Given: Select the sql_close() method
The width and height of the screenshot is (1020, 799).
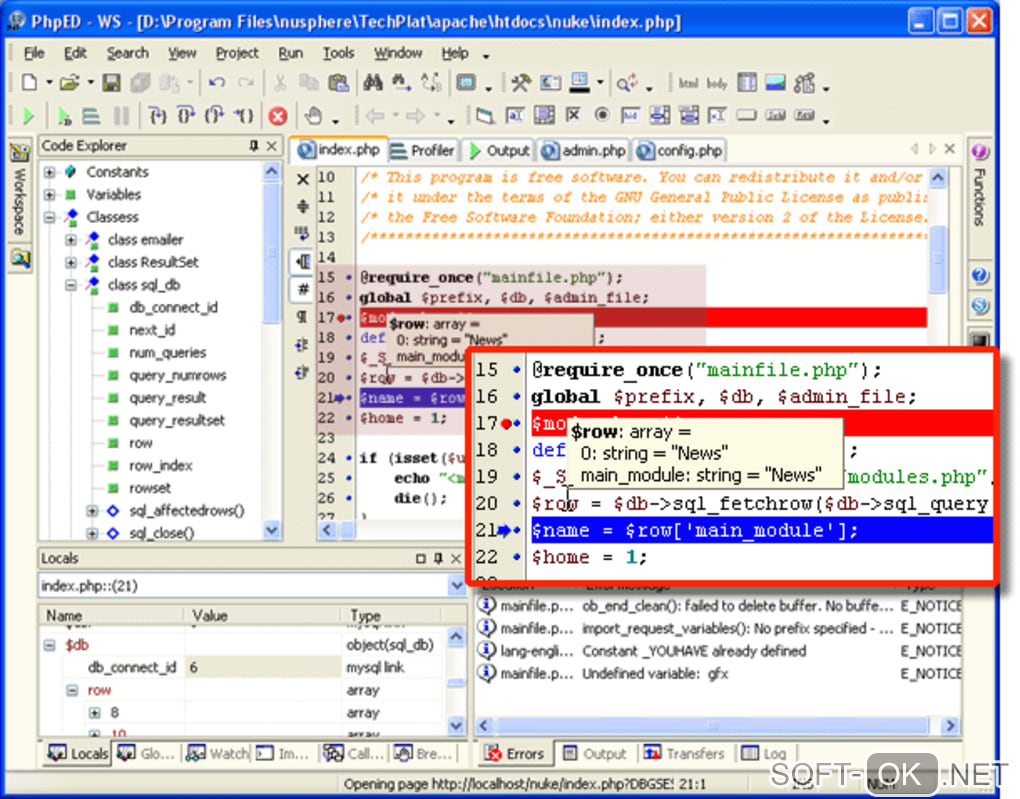Looking at the screenshot, I should pyautogui.click(x=161, y=534).
